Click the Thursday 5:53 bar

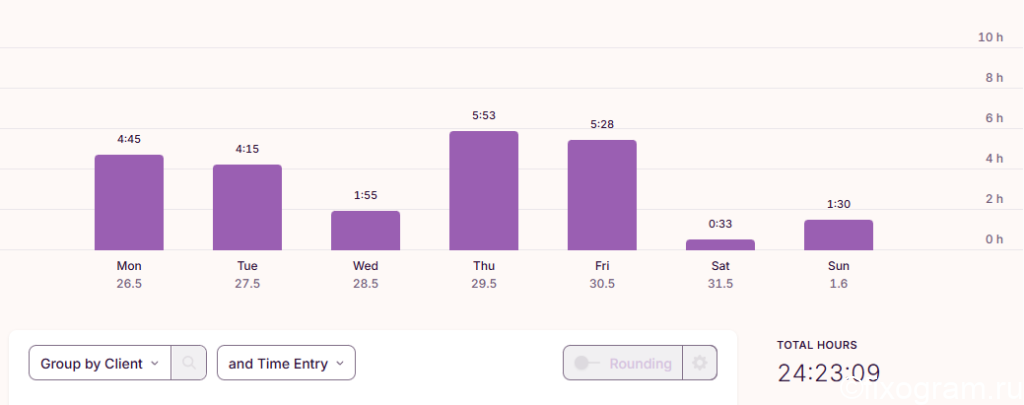click(484, 191)
